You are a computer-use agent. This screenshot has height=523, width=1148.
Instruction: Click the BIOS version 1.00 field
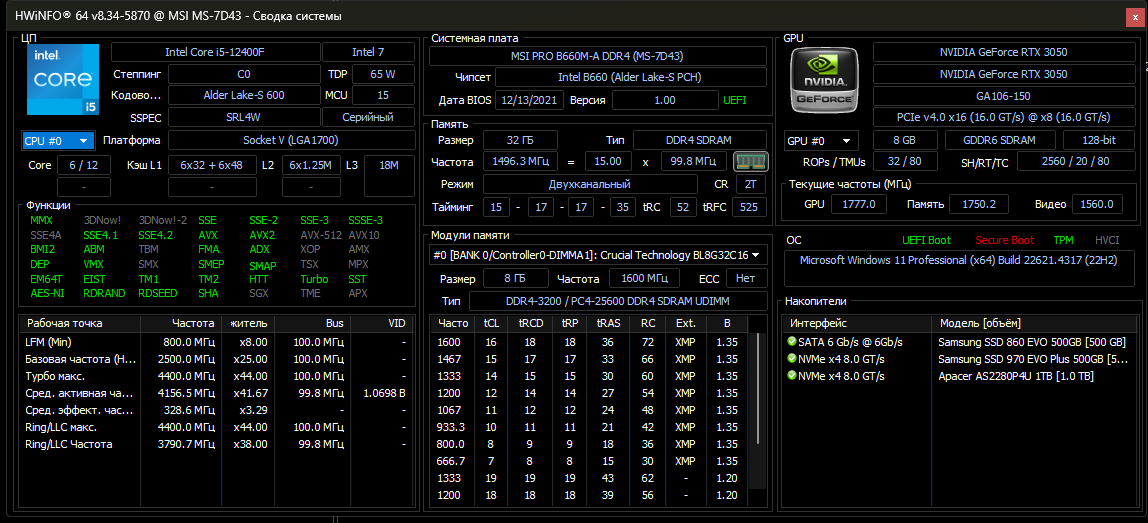pos(665,100)
